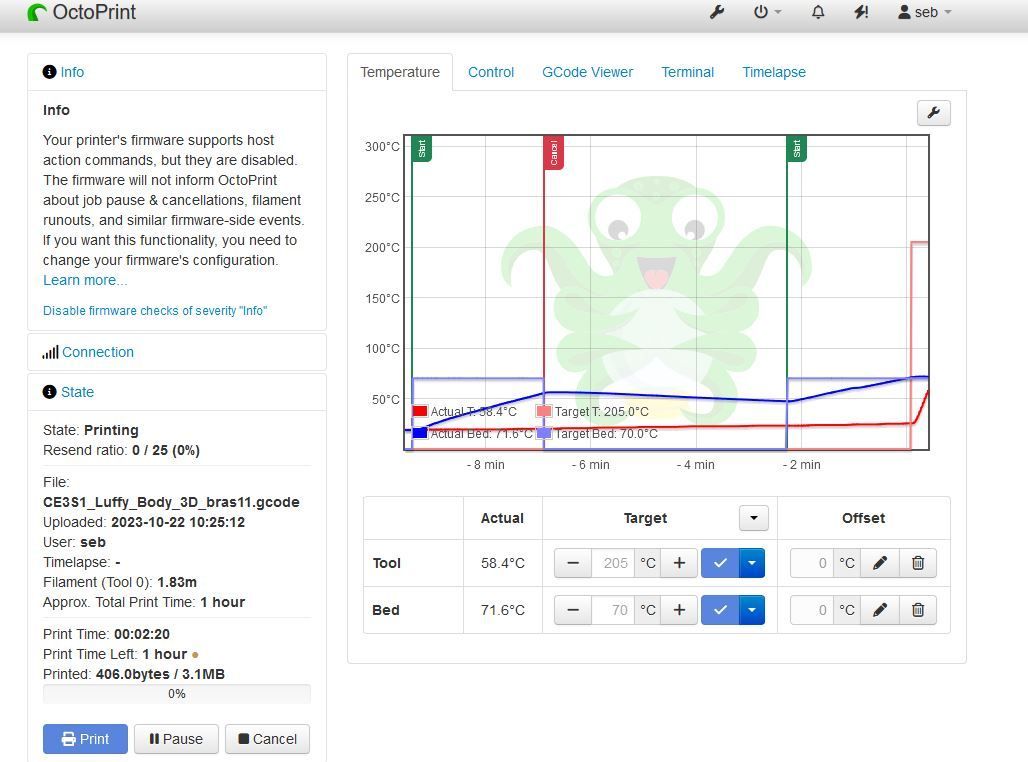Click the Tool actual temperature 58.4°C cell
This screenshot has width=1028, height=762.
[503, 563]
